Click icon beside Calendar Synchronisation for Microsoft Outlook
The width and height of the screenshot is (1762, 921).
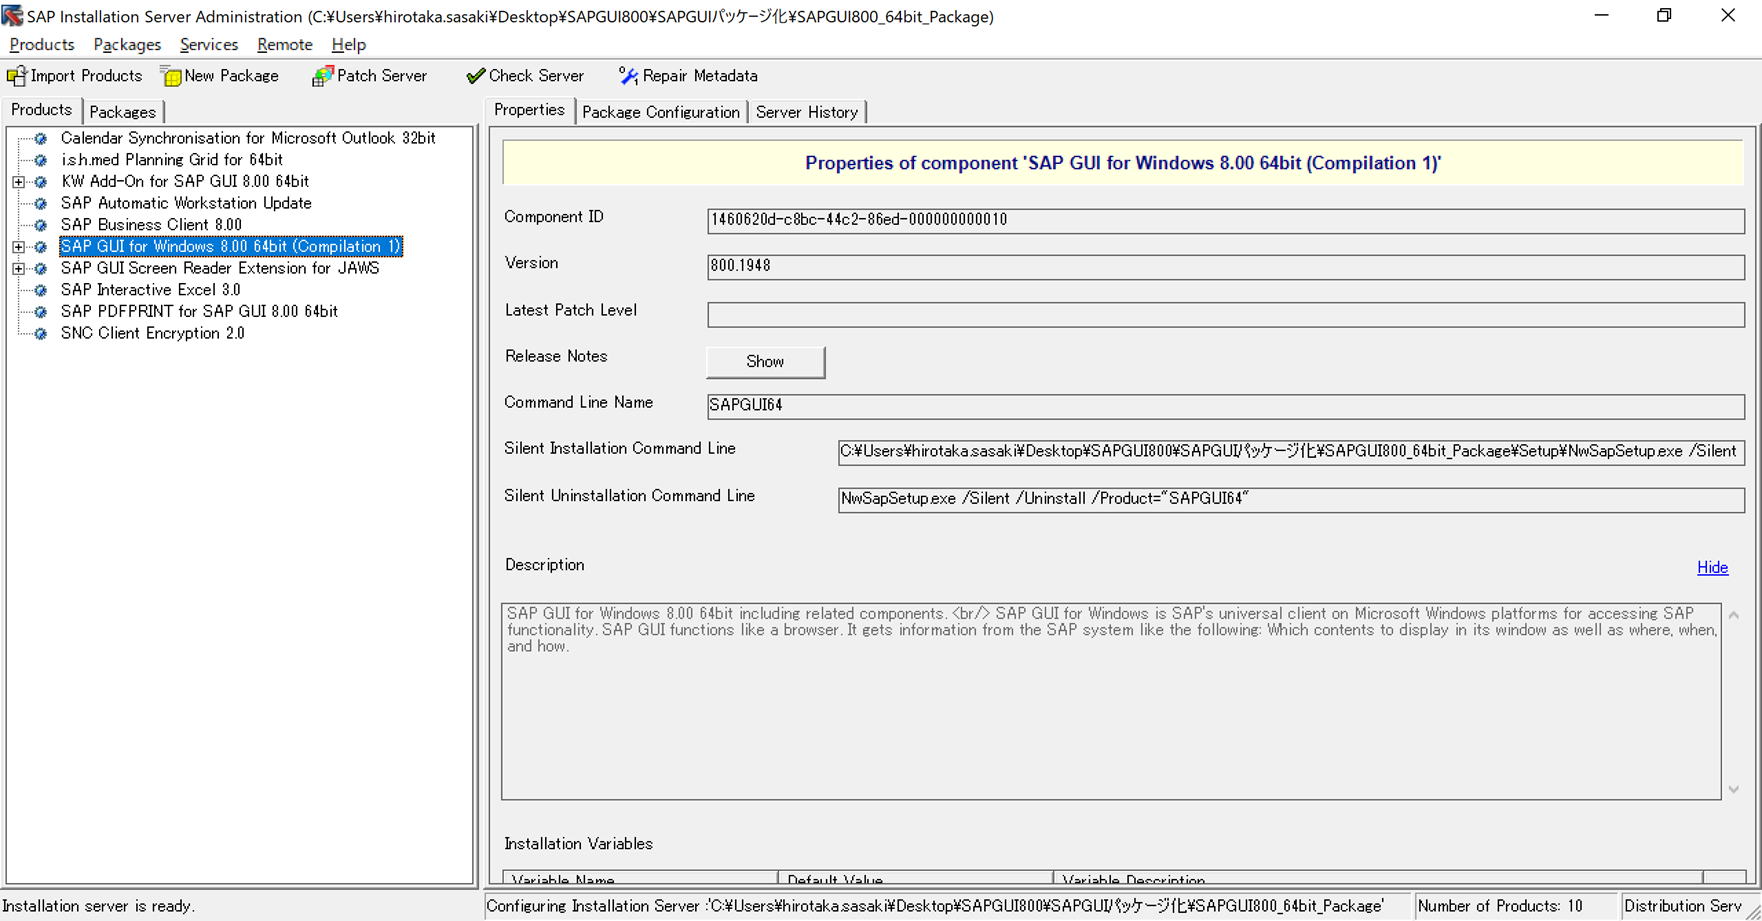[x=41, y=139]
